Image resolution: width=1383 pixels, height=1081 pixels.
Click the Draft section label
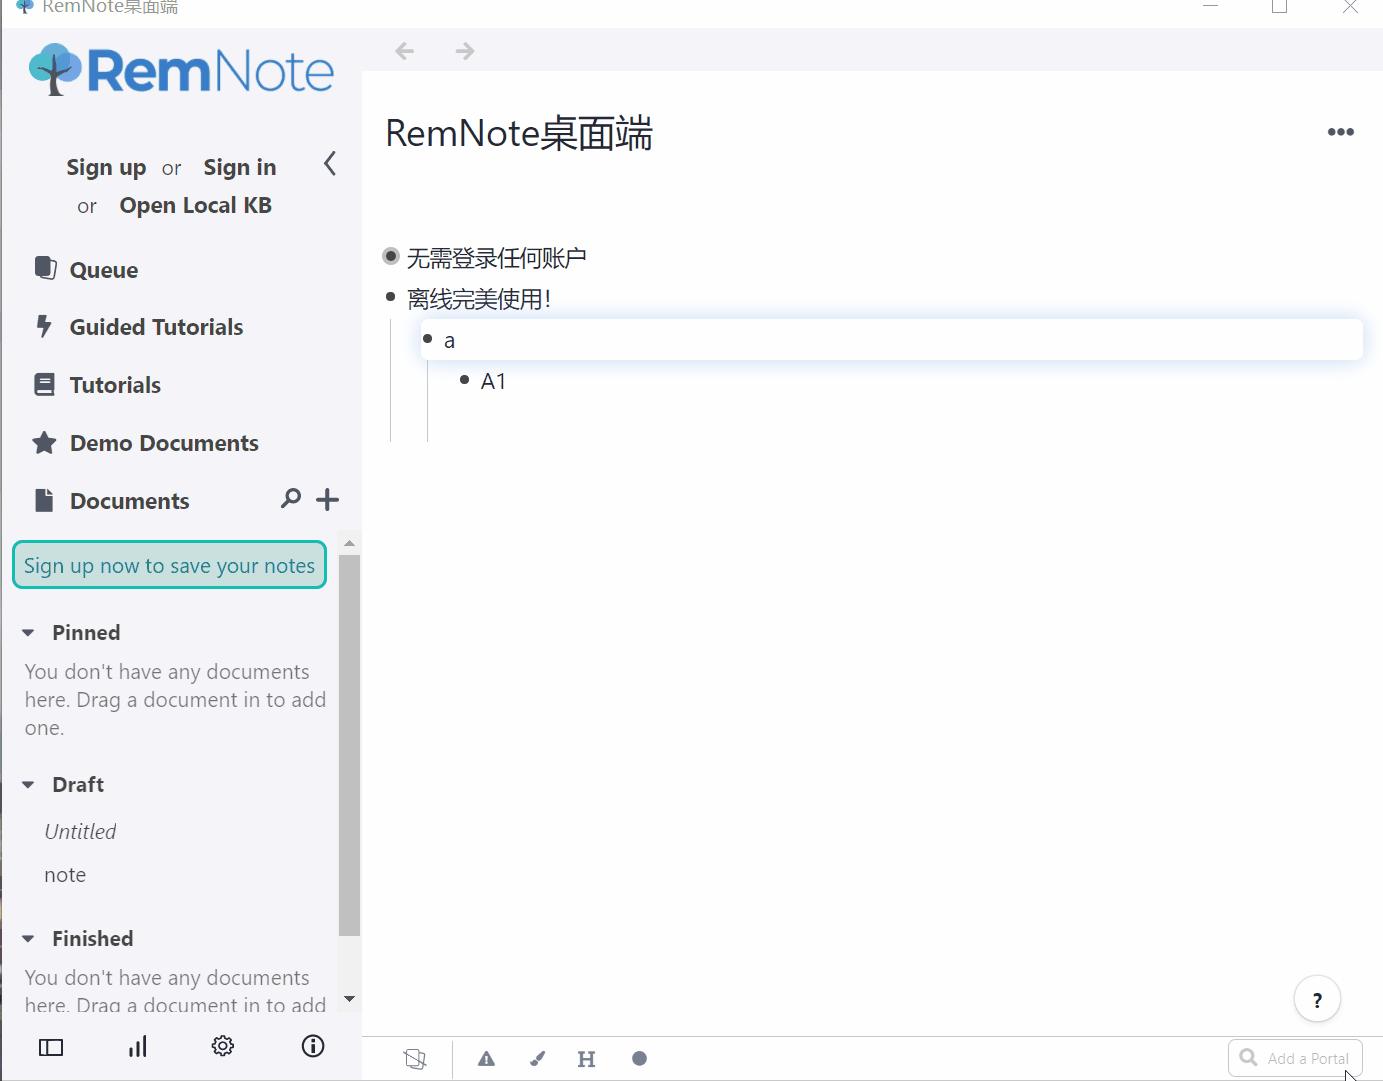(x=78, y=785)
